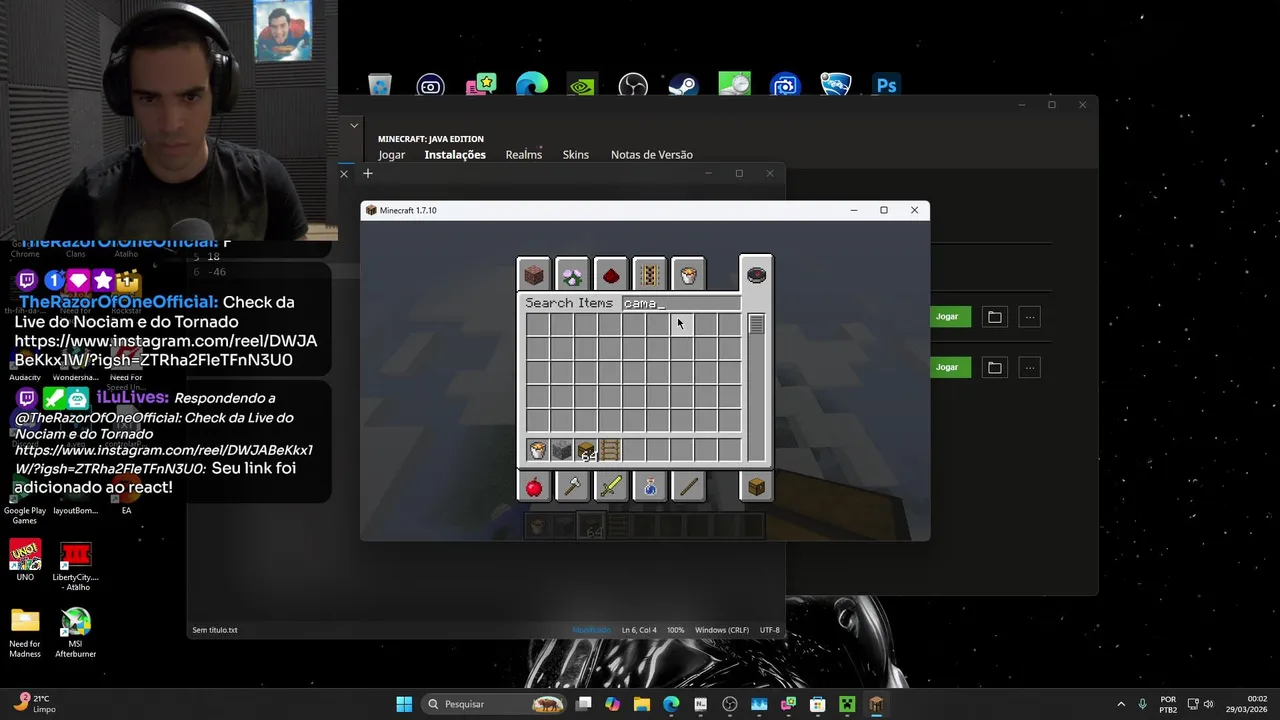Screen dimensions: 1280x720
Task: Open the UNO game desktop icon
Action: [25, 561]
